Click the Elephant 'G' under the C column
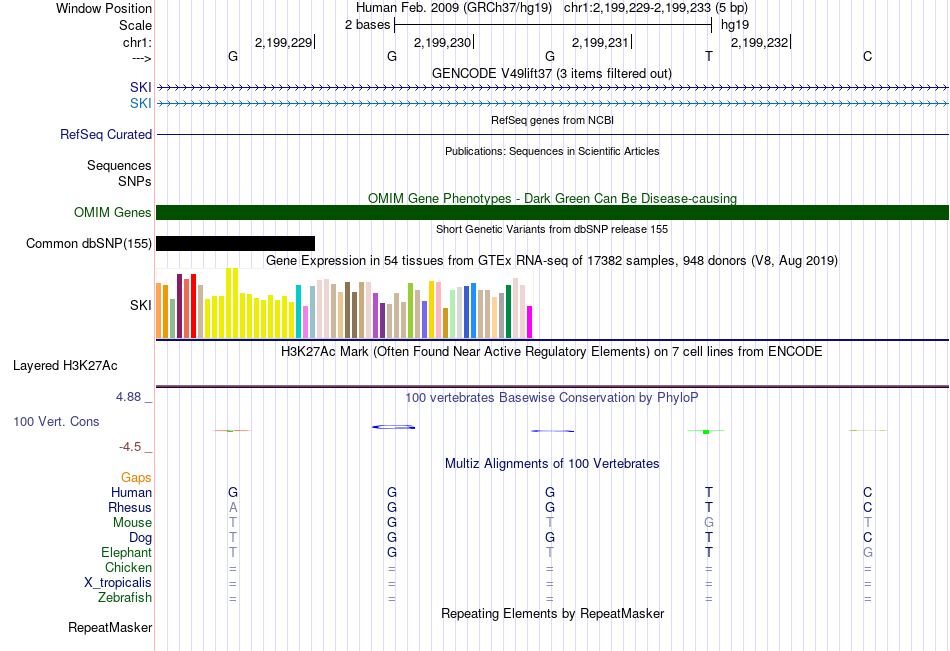Viewport: 950px width, 651px height. pos(868,552)
